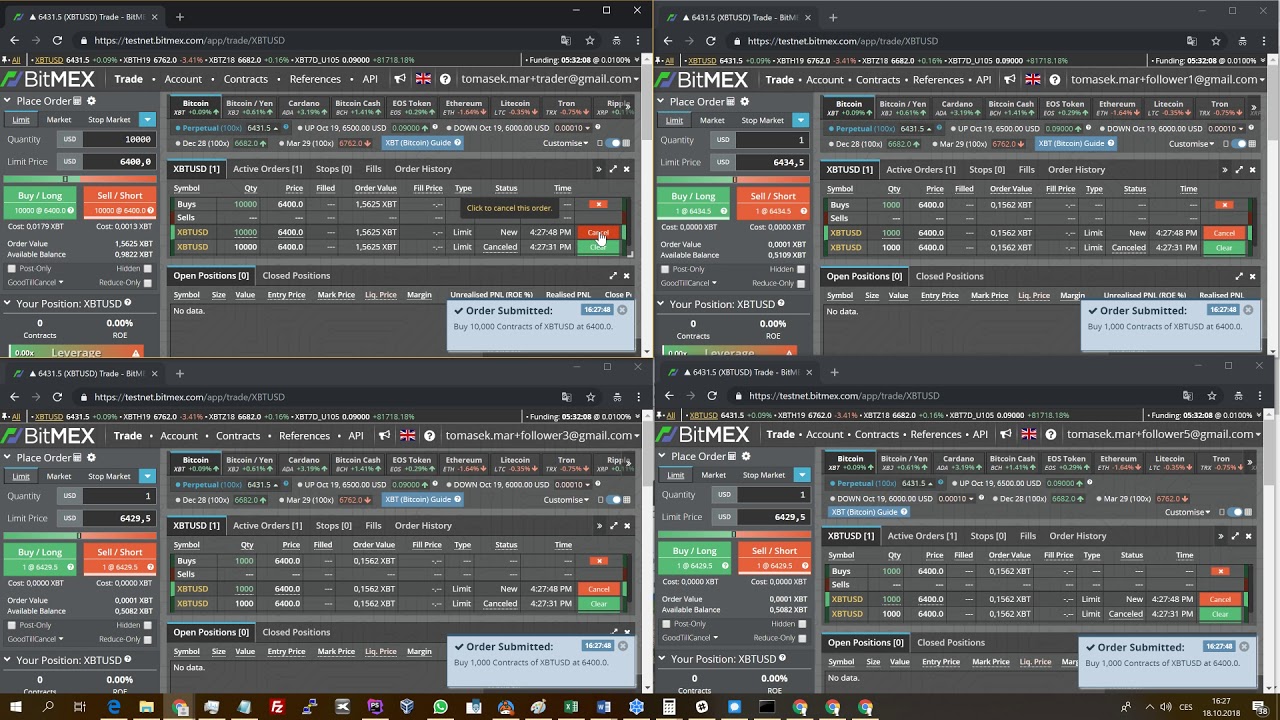Reload the page in follower1 window
This screenshot has width=1280, height=720.
pos(710,41)
